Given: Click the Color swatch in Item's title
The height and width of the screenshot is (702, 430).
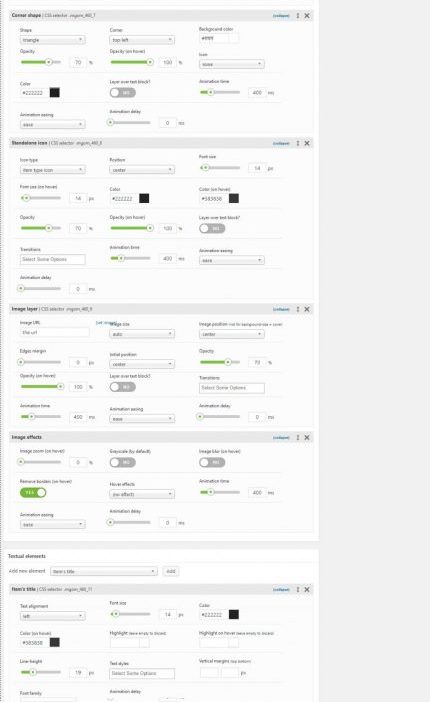Looking at the screenshot, I should (x=234, y=614).
